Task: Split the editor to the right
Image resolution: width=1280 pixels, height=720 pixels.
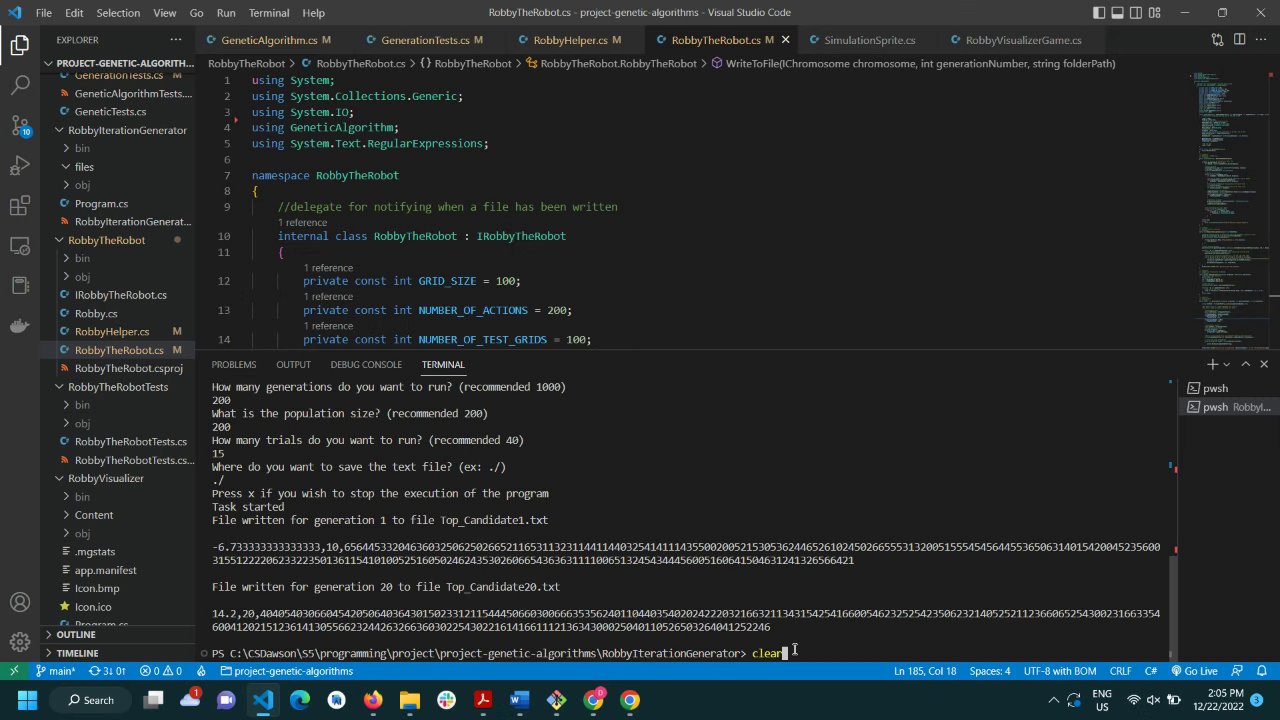Action: point(1240,40)
